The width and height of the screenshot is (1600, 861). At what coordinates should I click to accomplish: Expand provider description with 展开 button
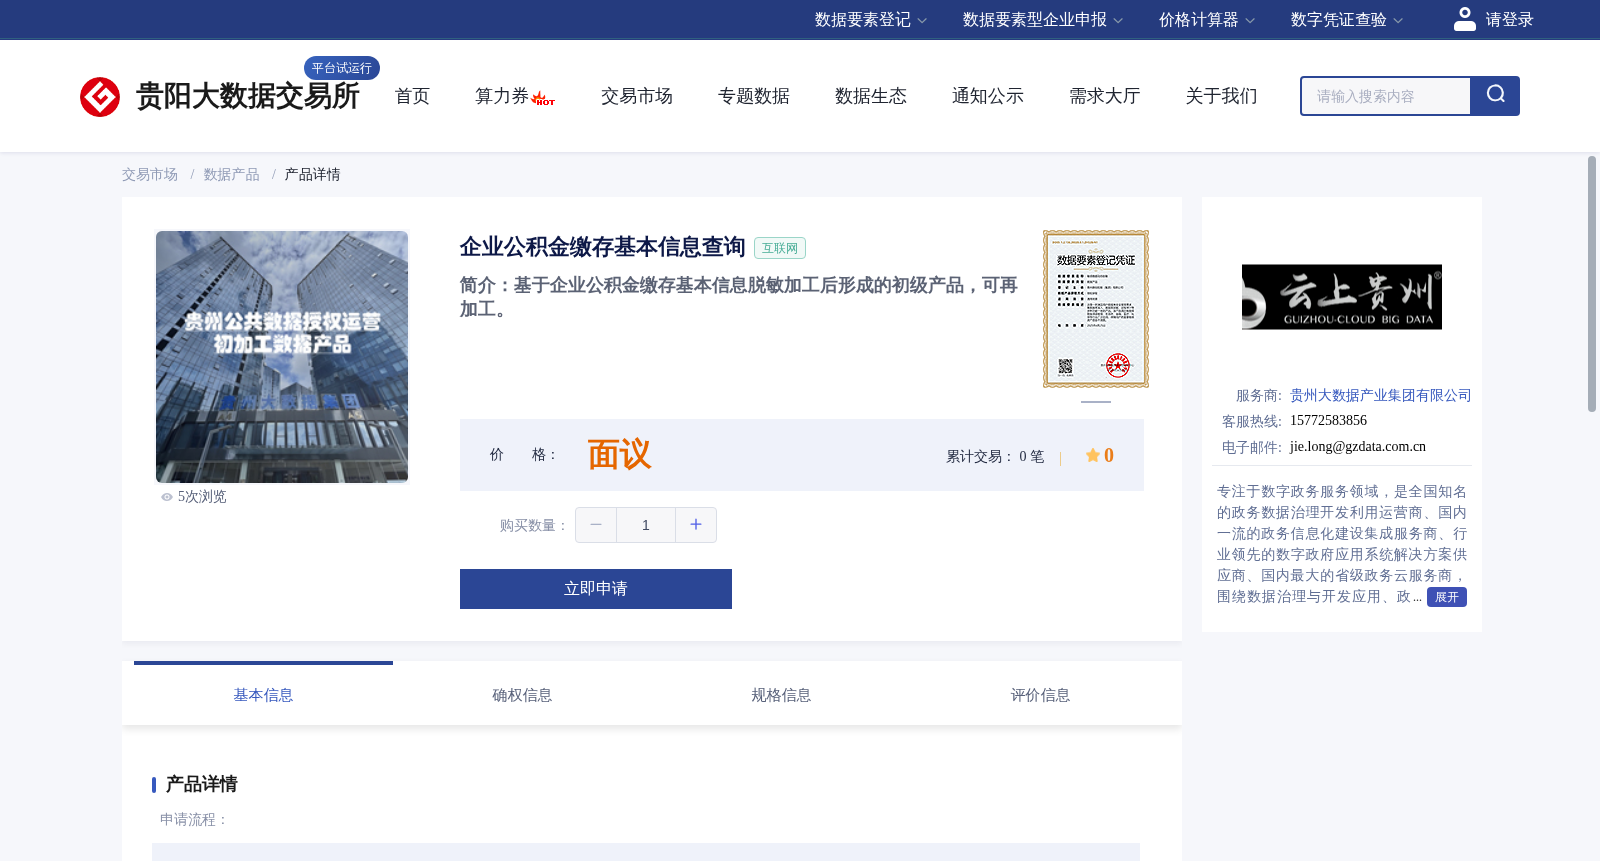(1447, 597)
